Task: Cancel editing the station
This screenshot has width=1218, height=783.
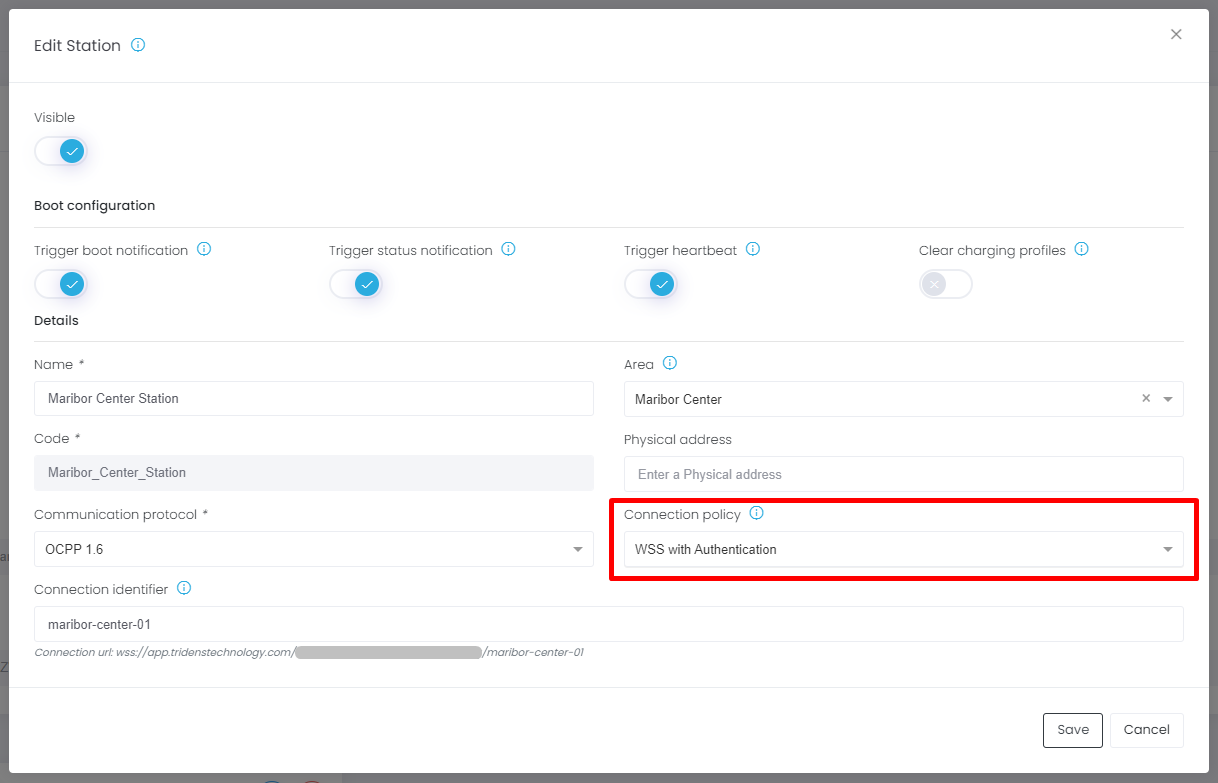Action: pyautogui.click(x=1146, y=730)
